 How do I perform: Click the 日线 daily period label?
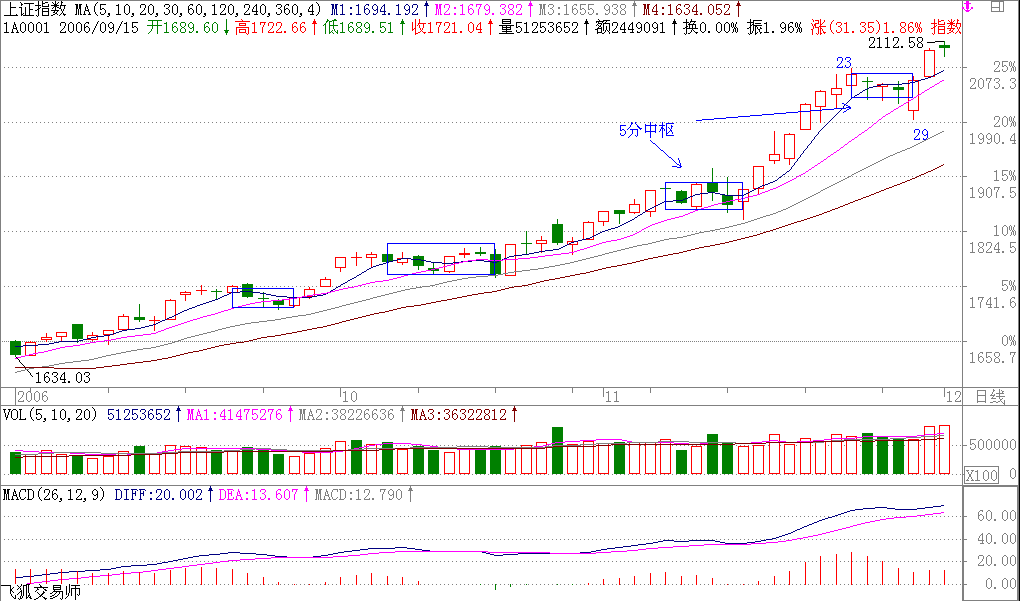[988, 397]
